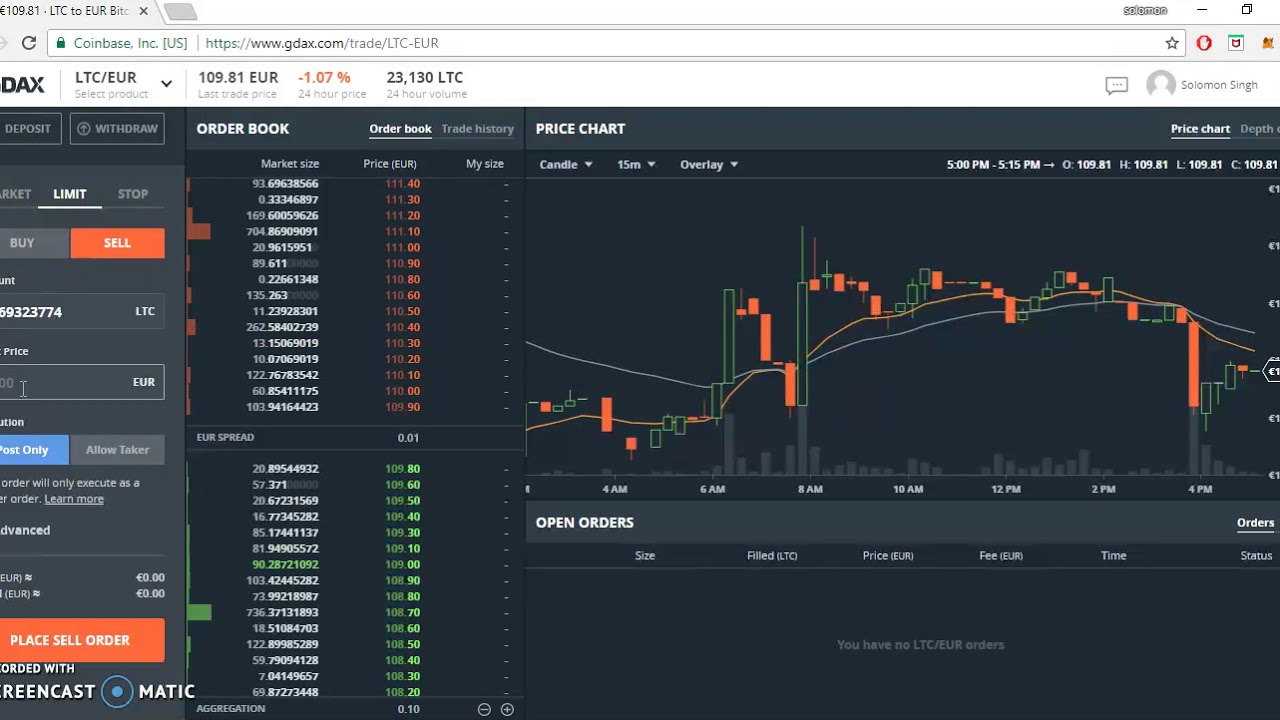
Task: Select the Allow Taker execution option
Action: pos(117,450)
